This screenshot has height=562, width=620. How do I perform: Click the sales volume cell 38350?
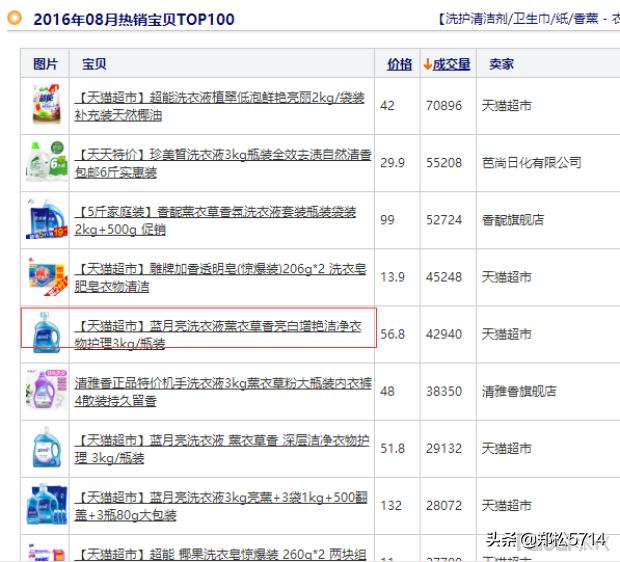tap(444, 391)
